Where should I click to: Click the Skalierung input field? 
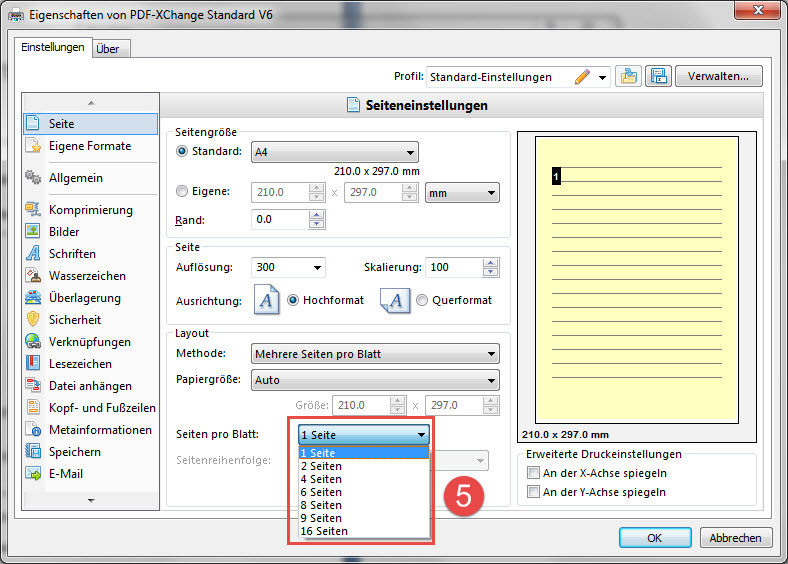454,267
